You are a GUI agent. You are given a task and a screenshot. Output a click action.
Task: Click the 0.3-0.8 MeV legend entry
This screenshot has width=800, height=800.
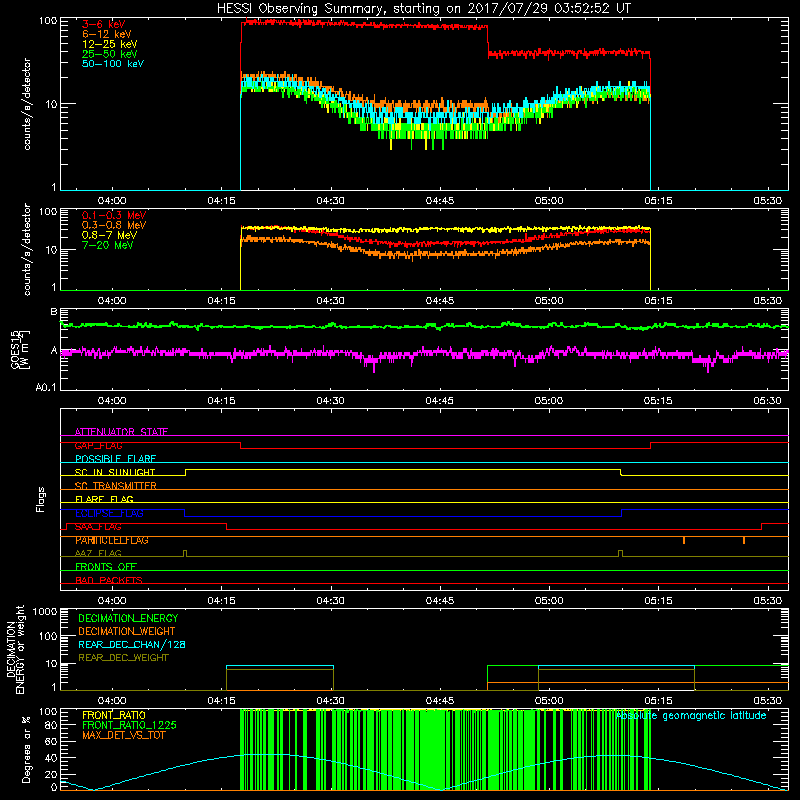pos(114,225)
